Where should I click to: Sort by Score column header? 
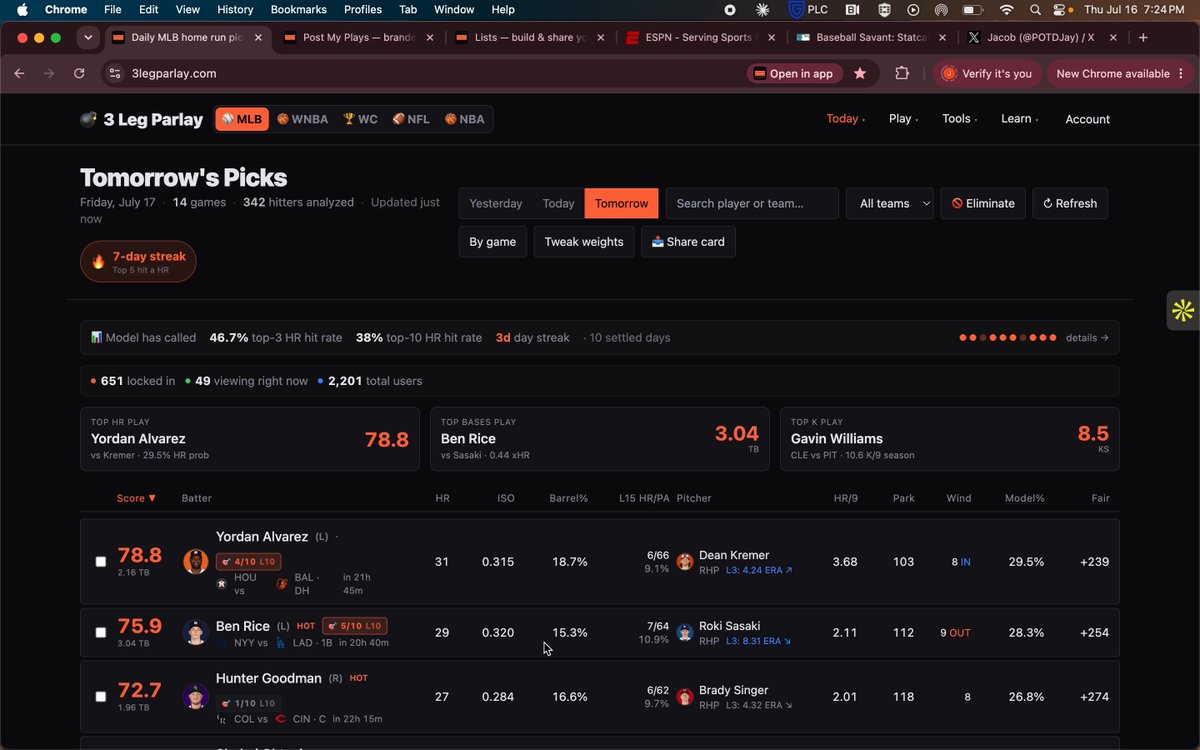(136, 498)
